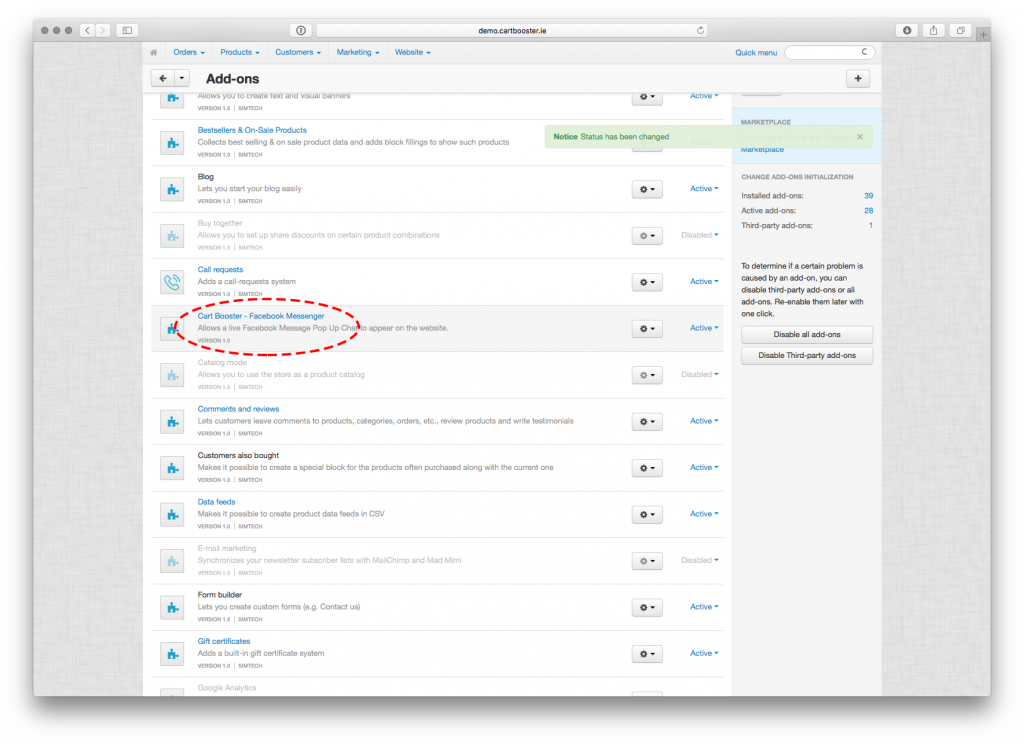The width and height of the screenshot is (1024, 744).
Task: Open a new Safari tab
Action: (983, 34)
